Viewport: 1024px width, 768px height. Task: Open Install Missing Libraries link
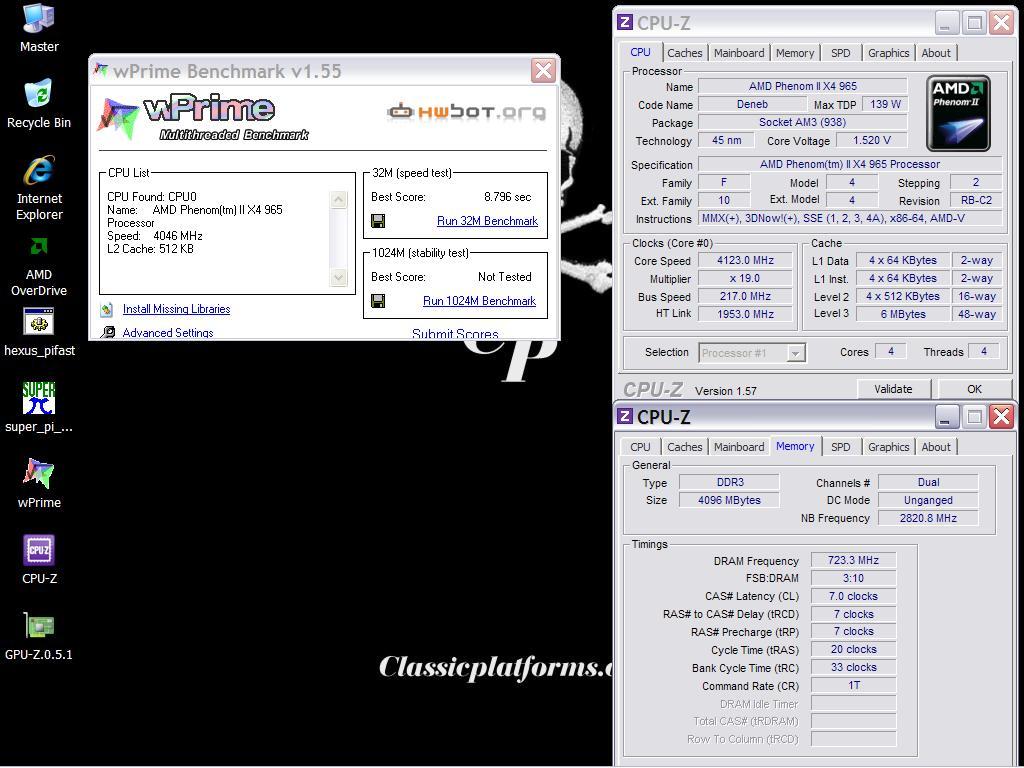[x=176, y=309]
